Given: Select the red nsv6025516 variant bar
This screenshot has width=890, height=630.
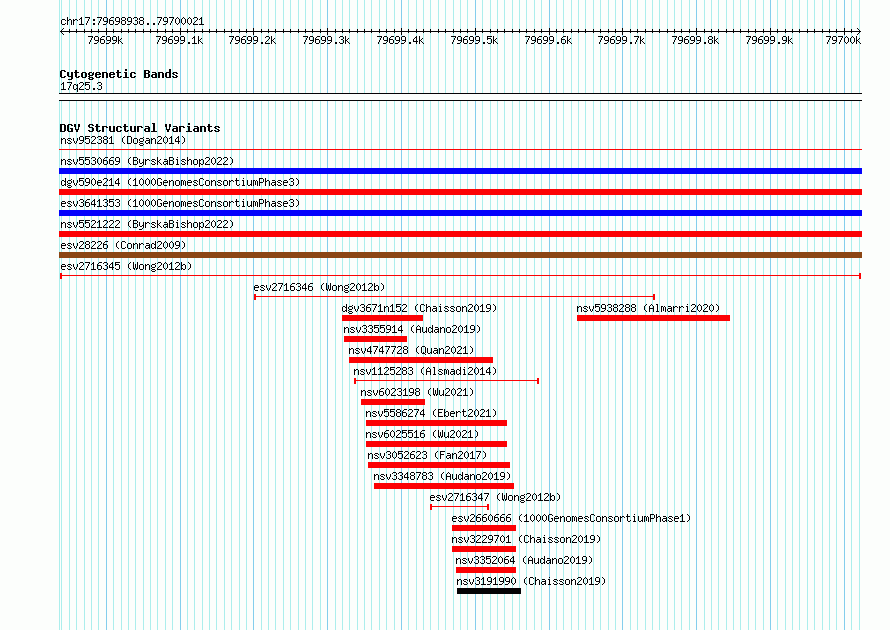Looking at the screenshot, I should point(436,444).
